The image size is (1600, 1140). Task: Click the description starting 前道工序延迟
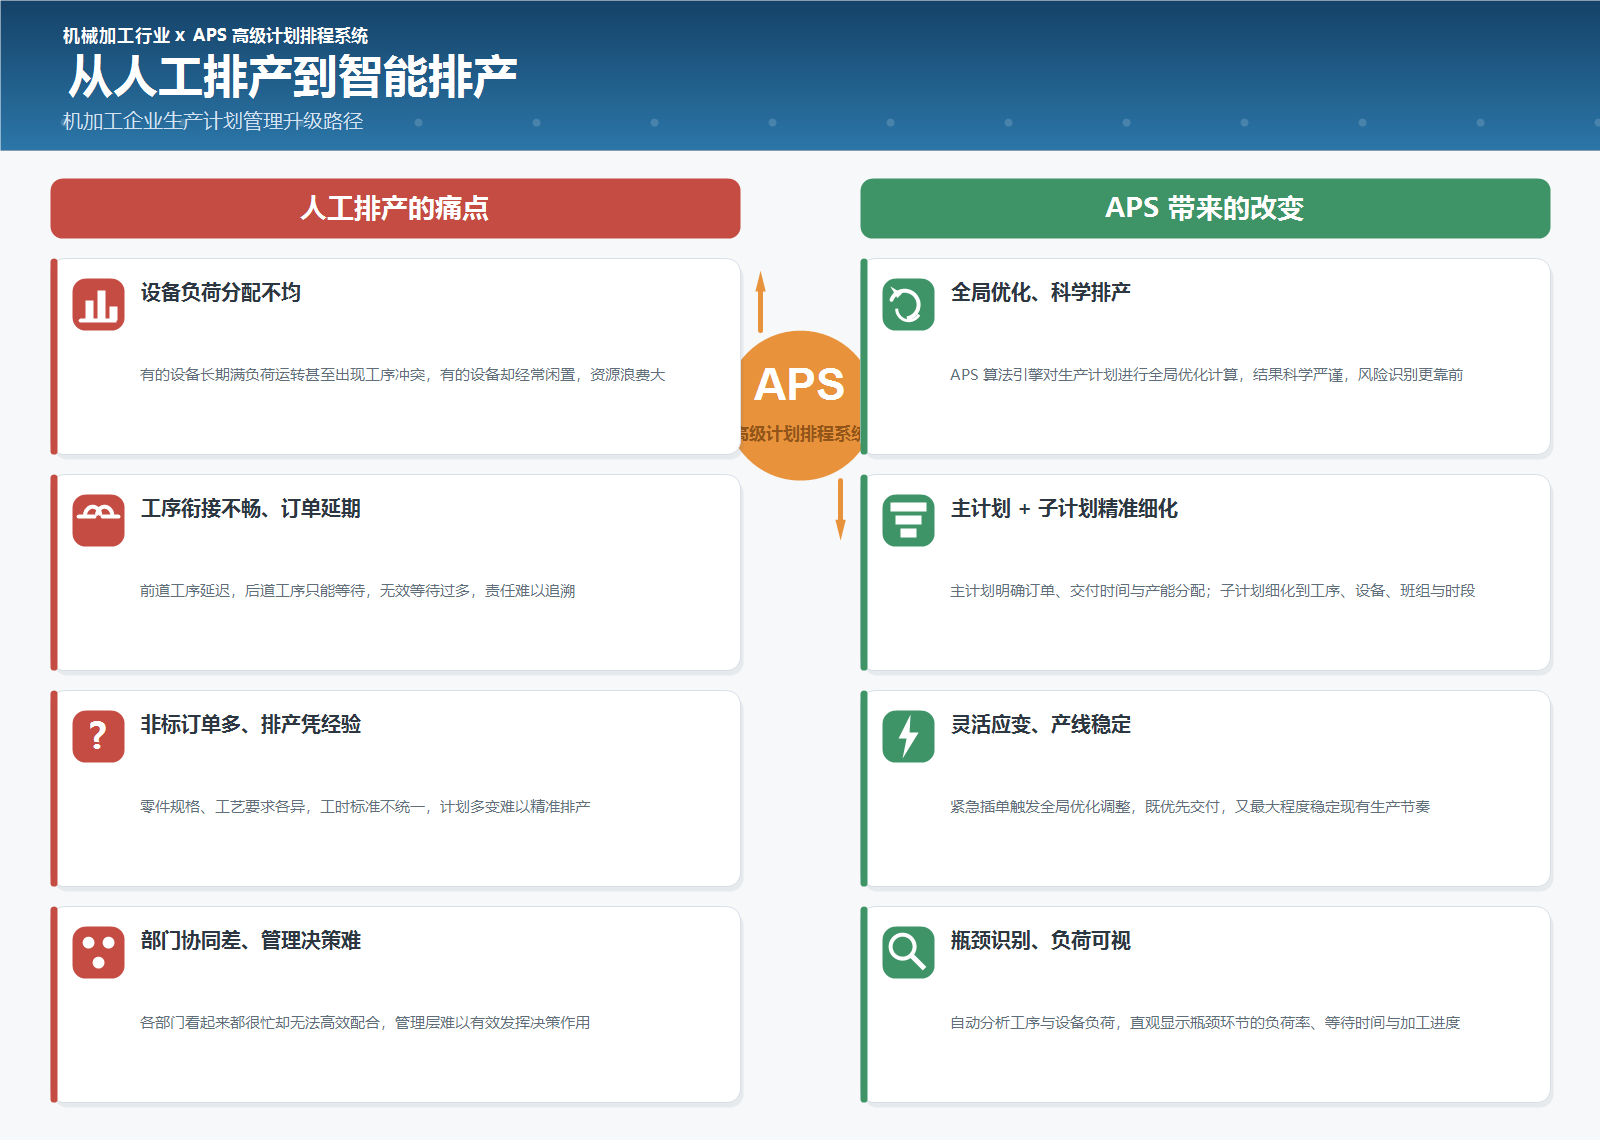(x=357, y=591)
